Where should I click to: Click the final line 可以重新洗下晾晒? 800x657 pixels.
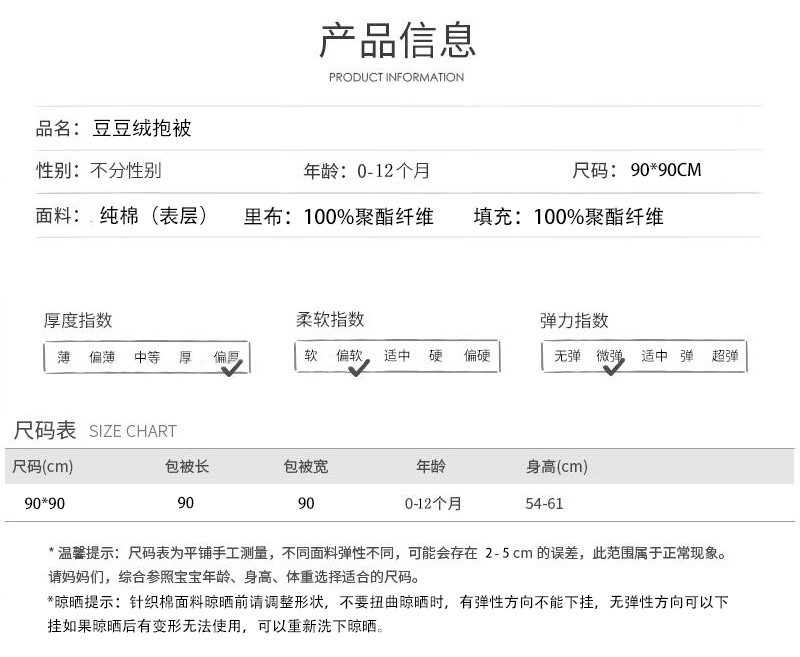point(216,626)
